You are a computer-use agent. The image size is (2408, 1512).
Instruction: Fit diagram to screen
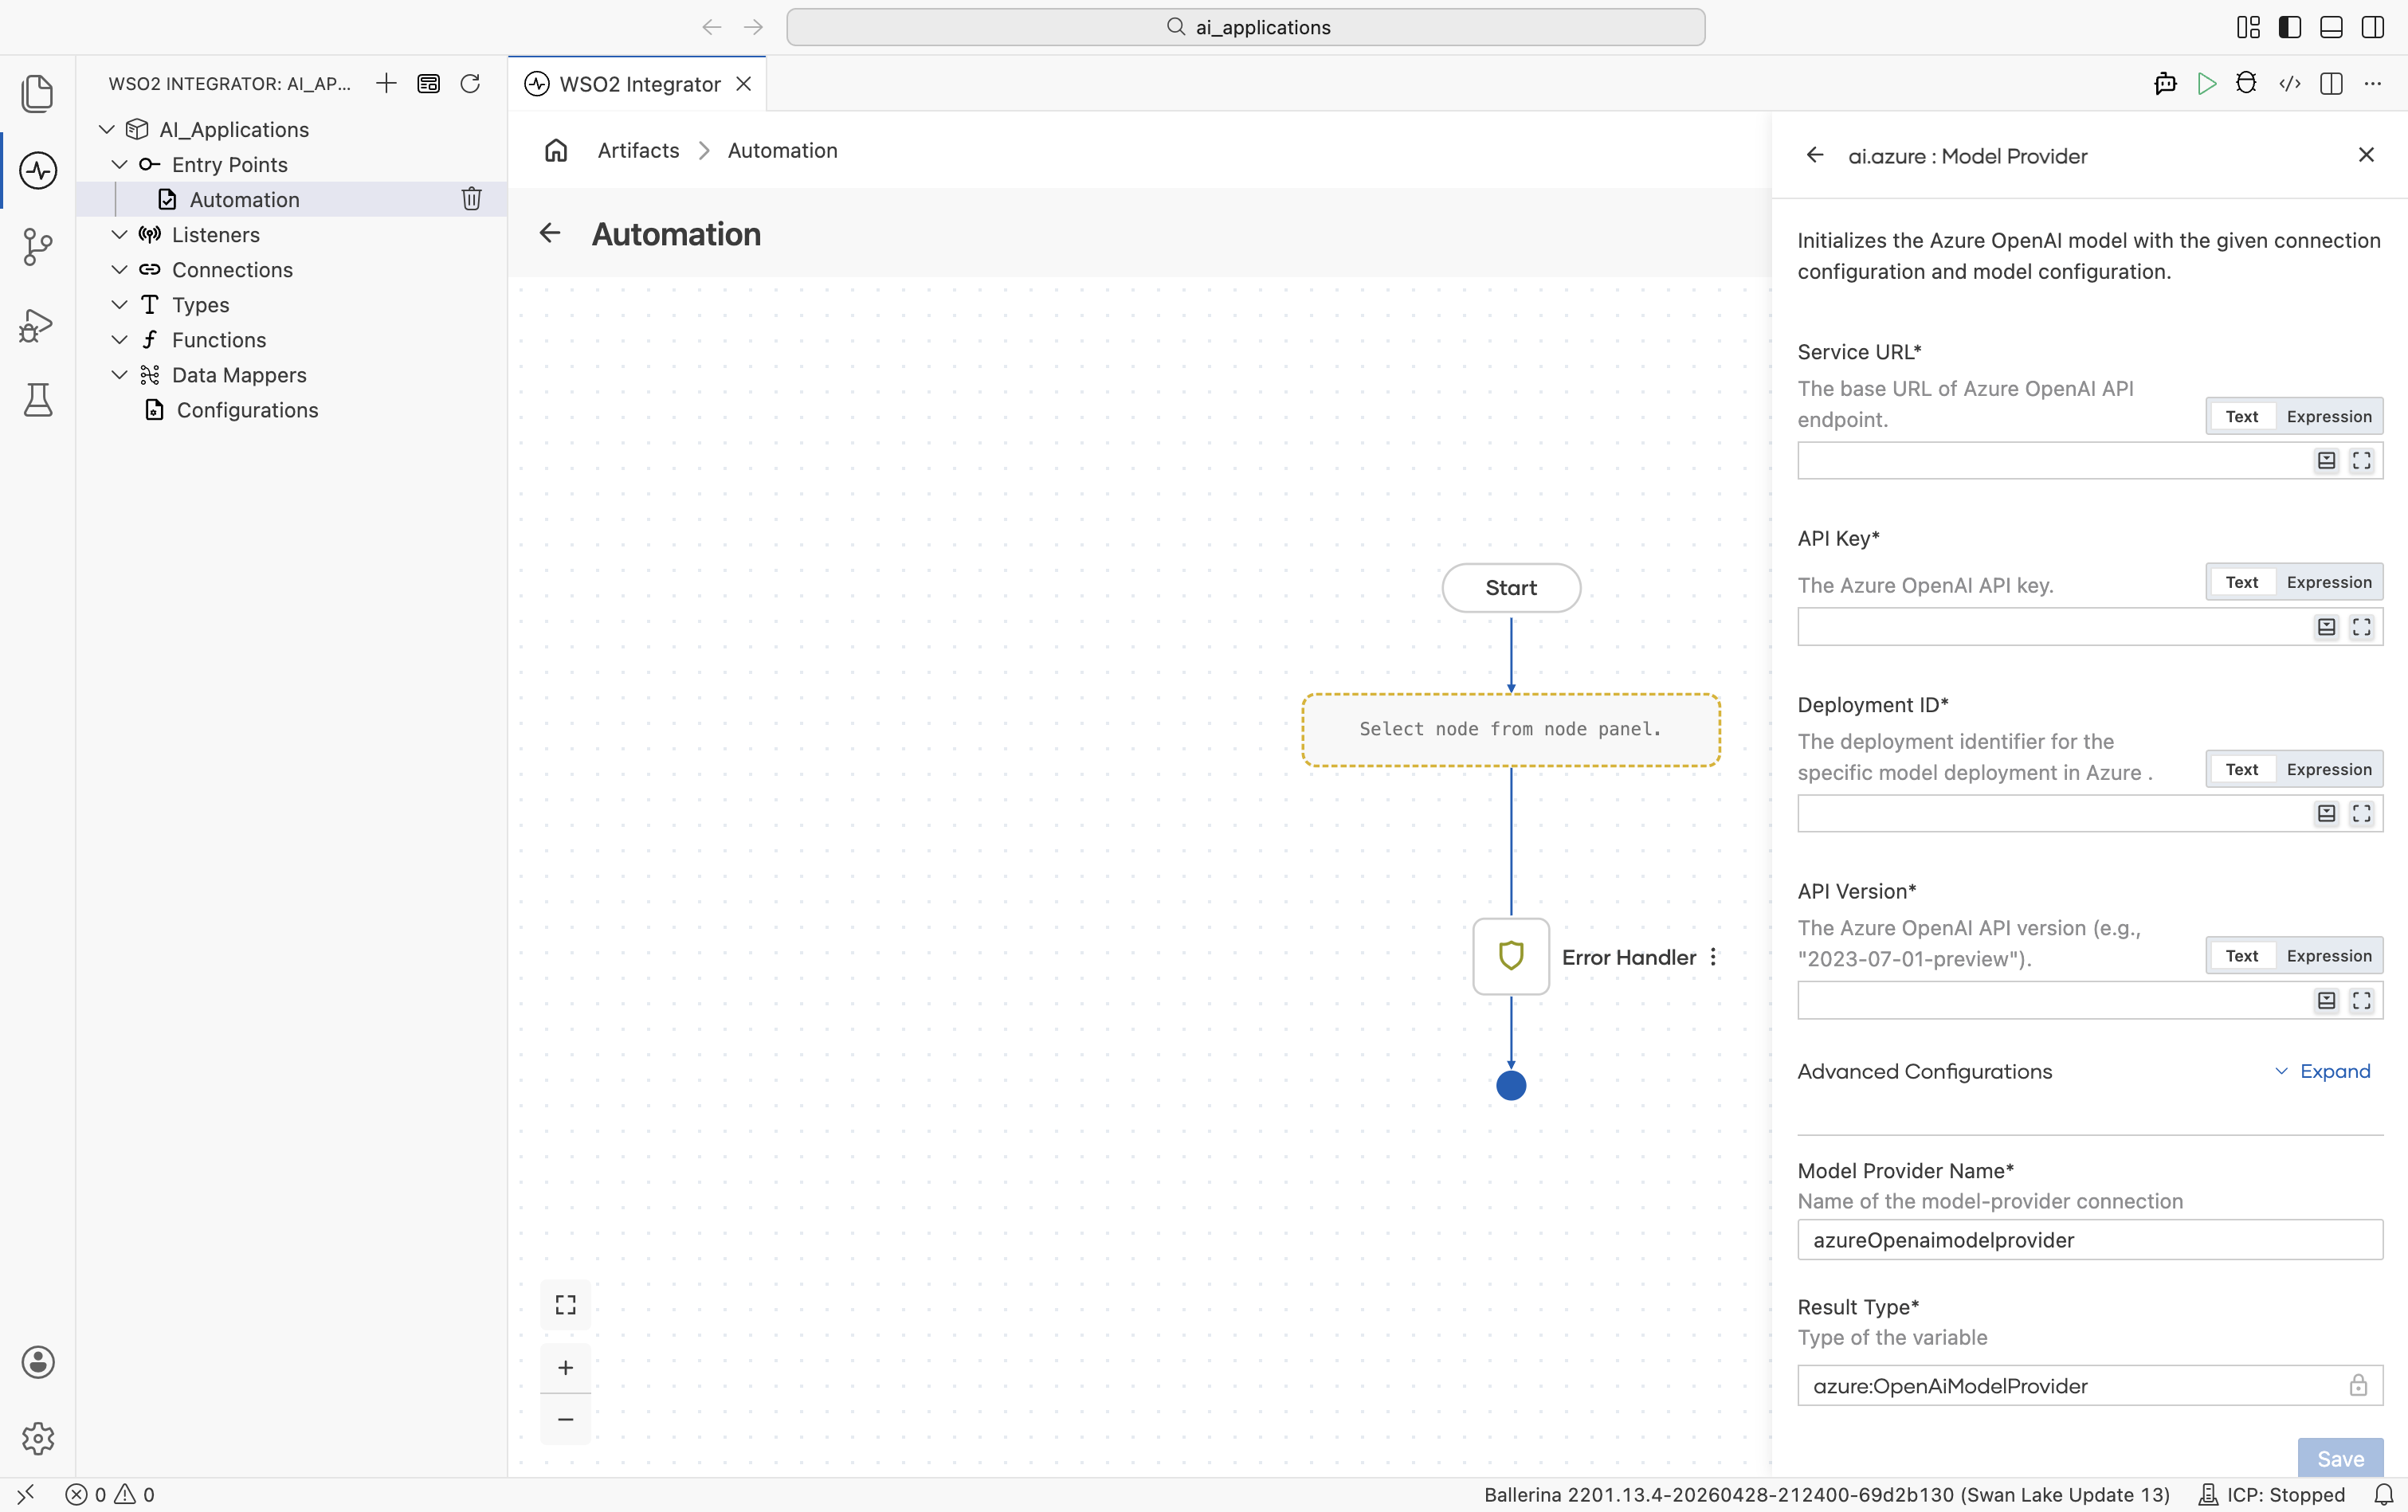(566, 1304)
